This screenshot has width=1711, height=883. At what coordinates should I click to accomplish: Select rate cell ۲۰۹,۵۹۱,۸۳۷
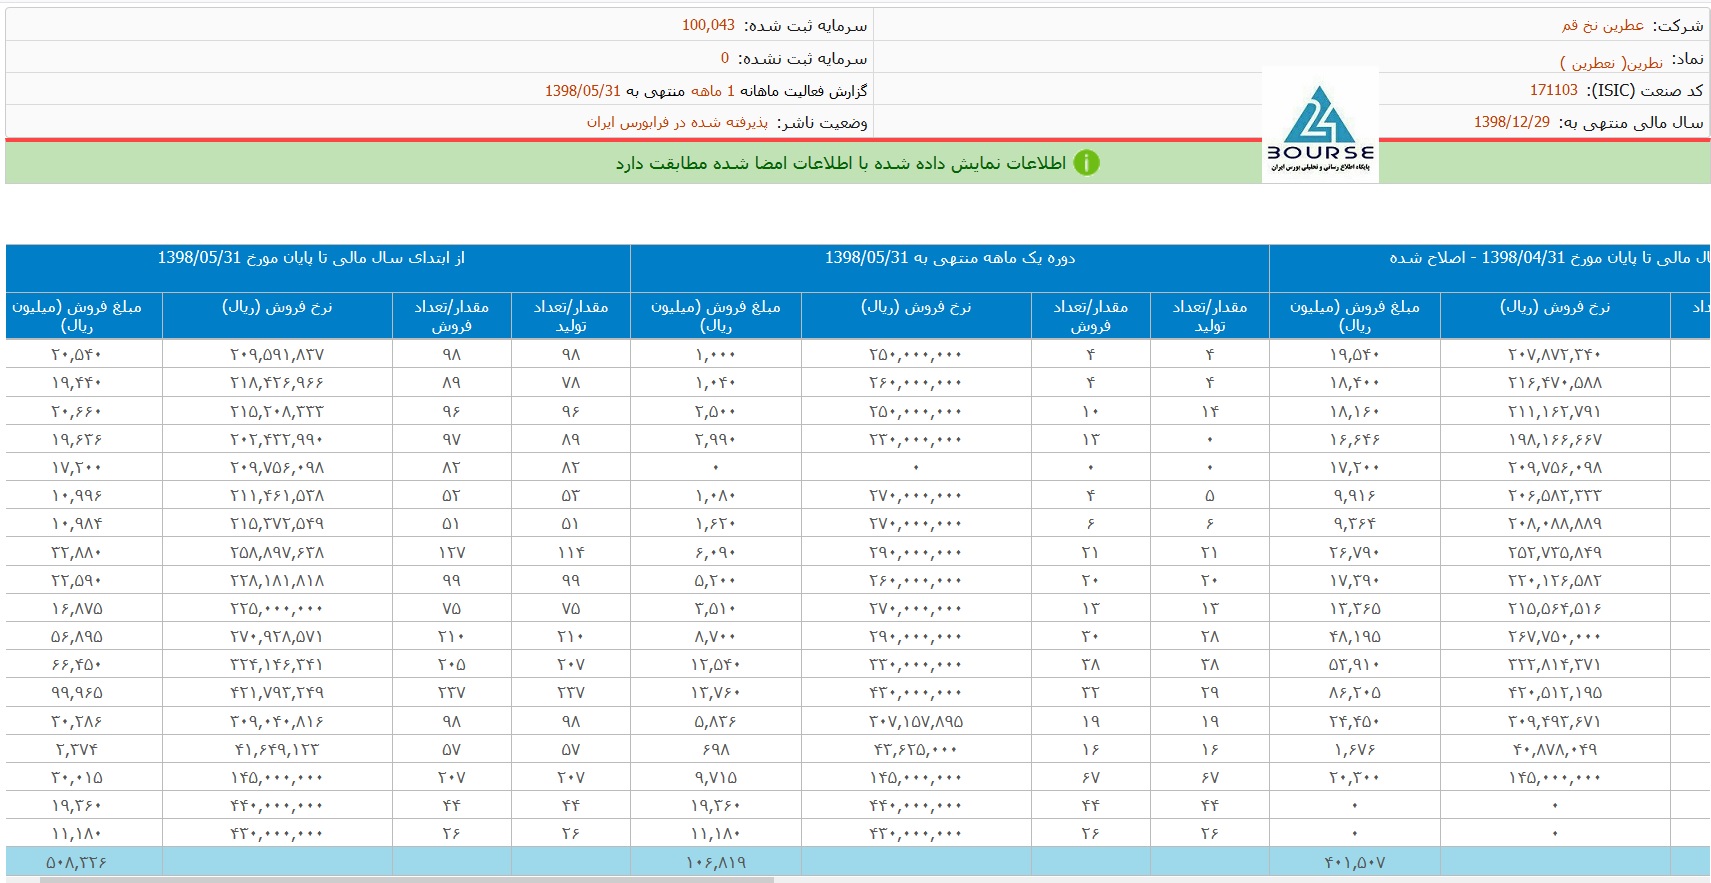(277, 354)
